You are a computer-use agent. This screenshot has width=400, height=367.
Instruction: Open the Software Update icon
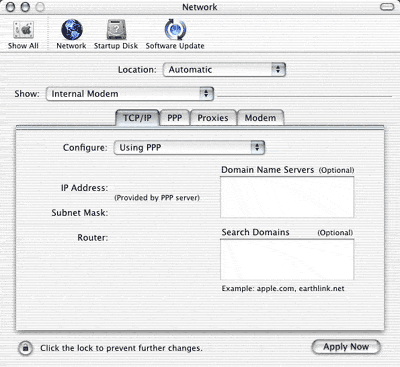click(175, 30)
